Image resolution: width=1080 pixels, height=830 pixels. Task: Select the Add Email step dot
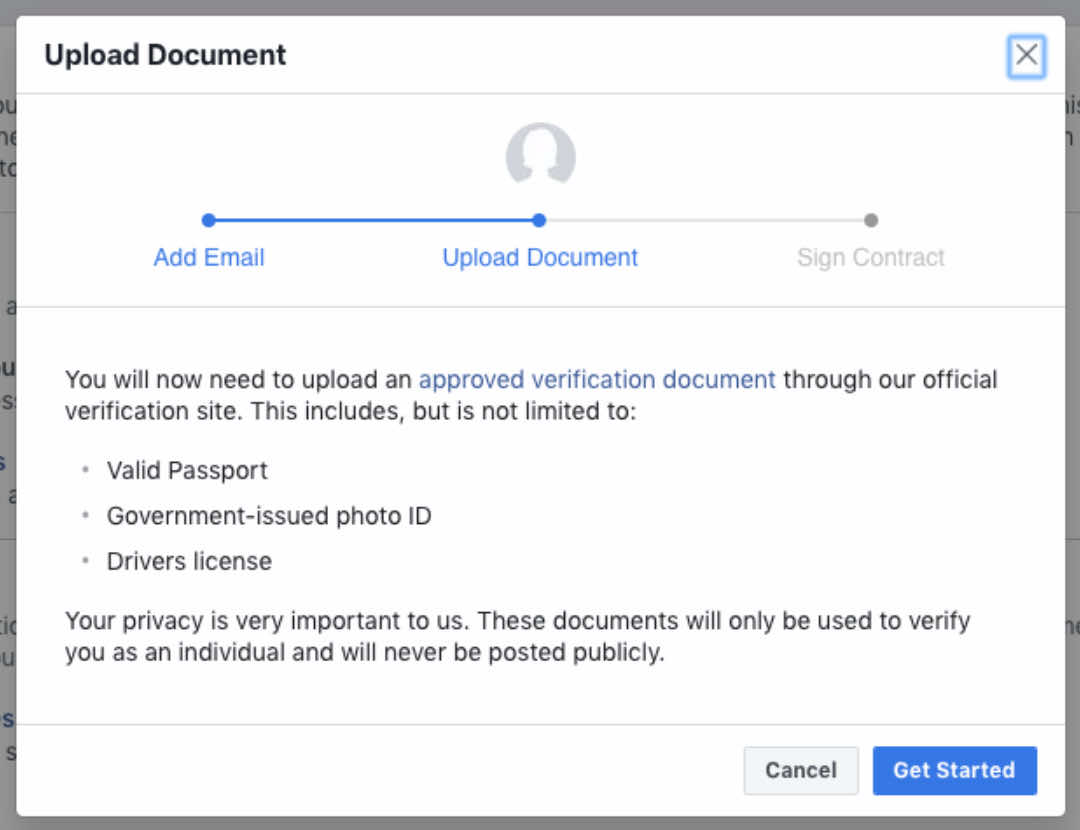pyautogui.click(x=209, y=220)
